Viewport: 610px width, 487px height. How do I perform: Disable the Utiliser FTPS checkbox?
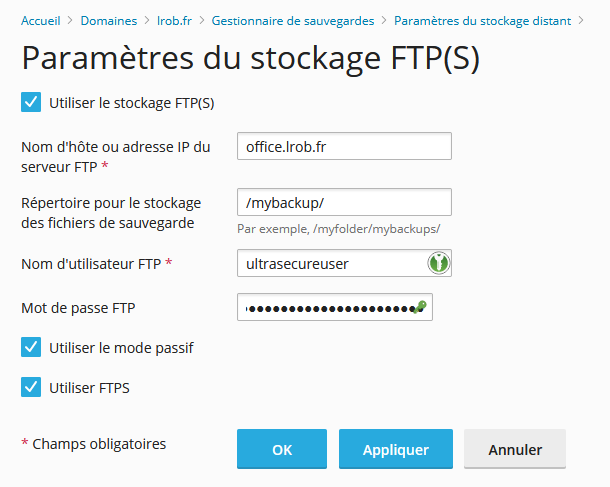31,387
